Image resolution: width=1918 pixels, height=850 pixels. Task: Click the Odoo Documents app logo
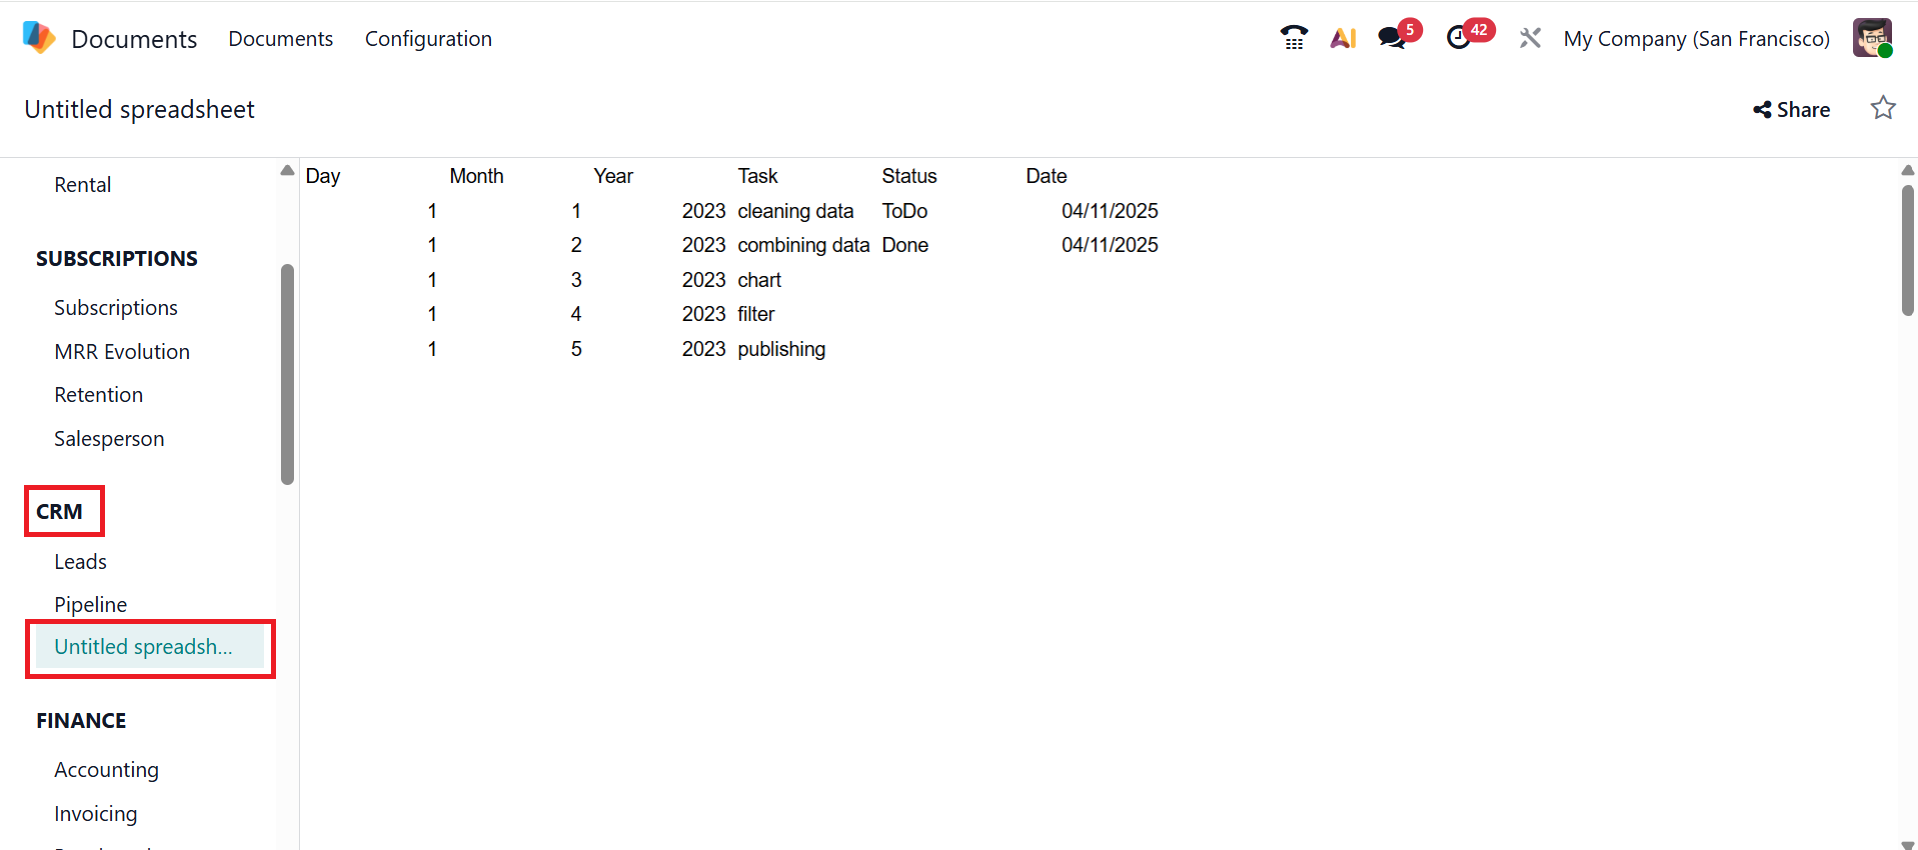coord(39,38)
